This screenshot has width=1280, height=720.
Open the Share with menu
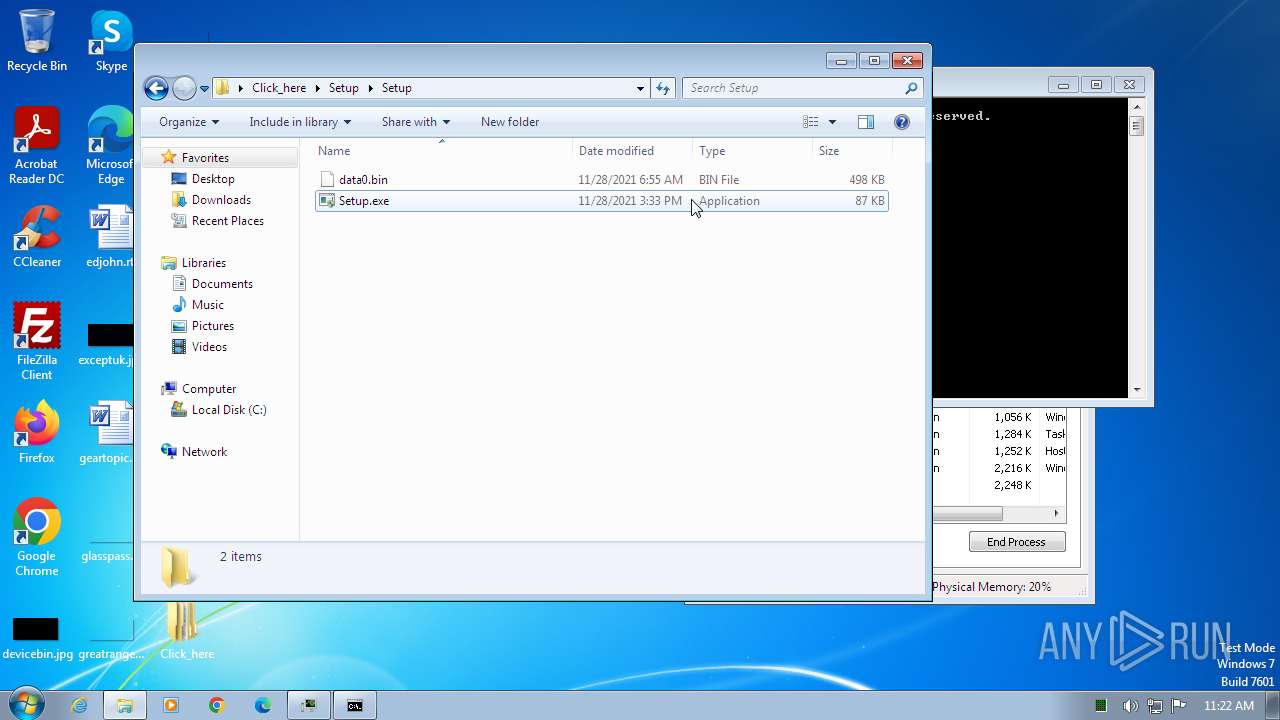click(x=416, y=122)
